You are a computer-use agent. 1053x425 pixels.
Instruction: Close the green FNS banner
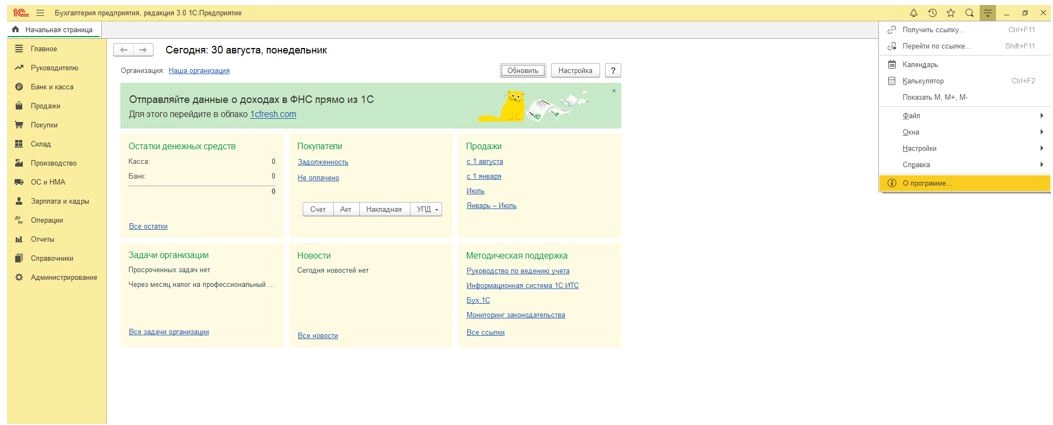[x=613, y=90]
